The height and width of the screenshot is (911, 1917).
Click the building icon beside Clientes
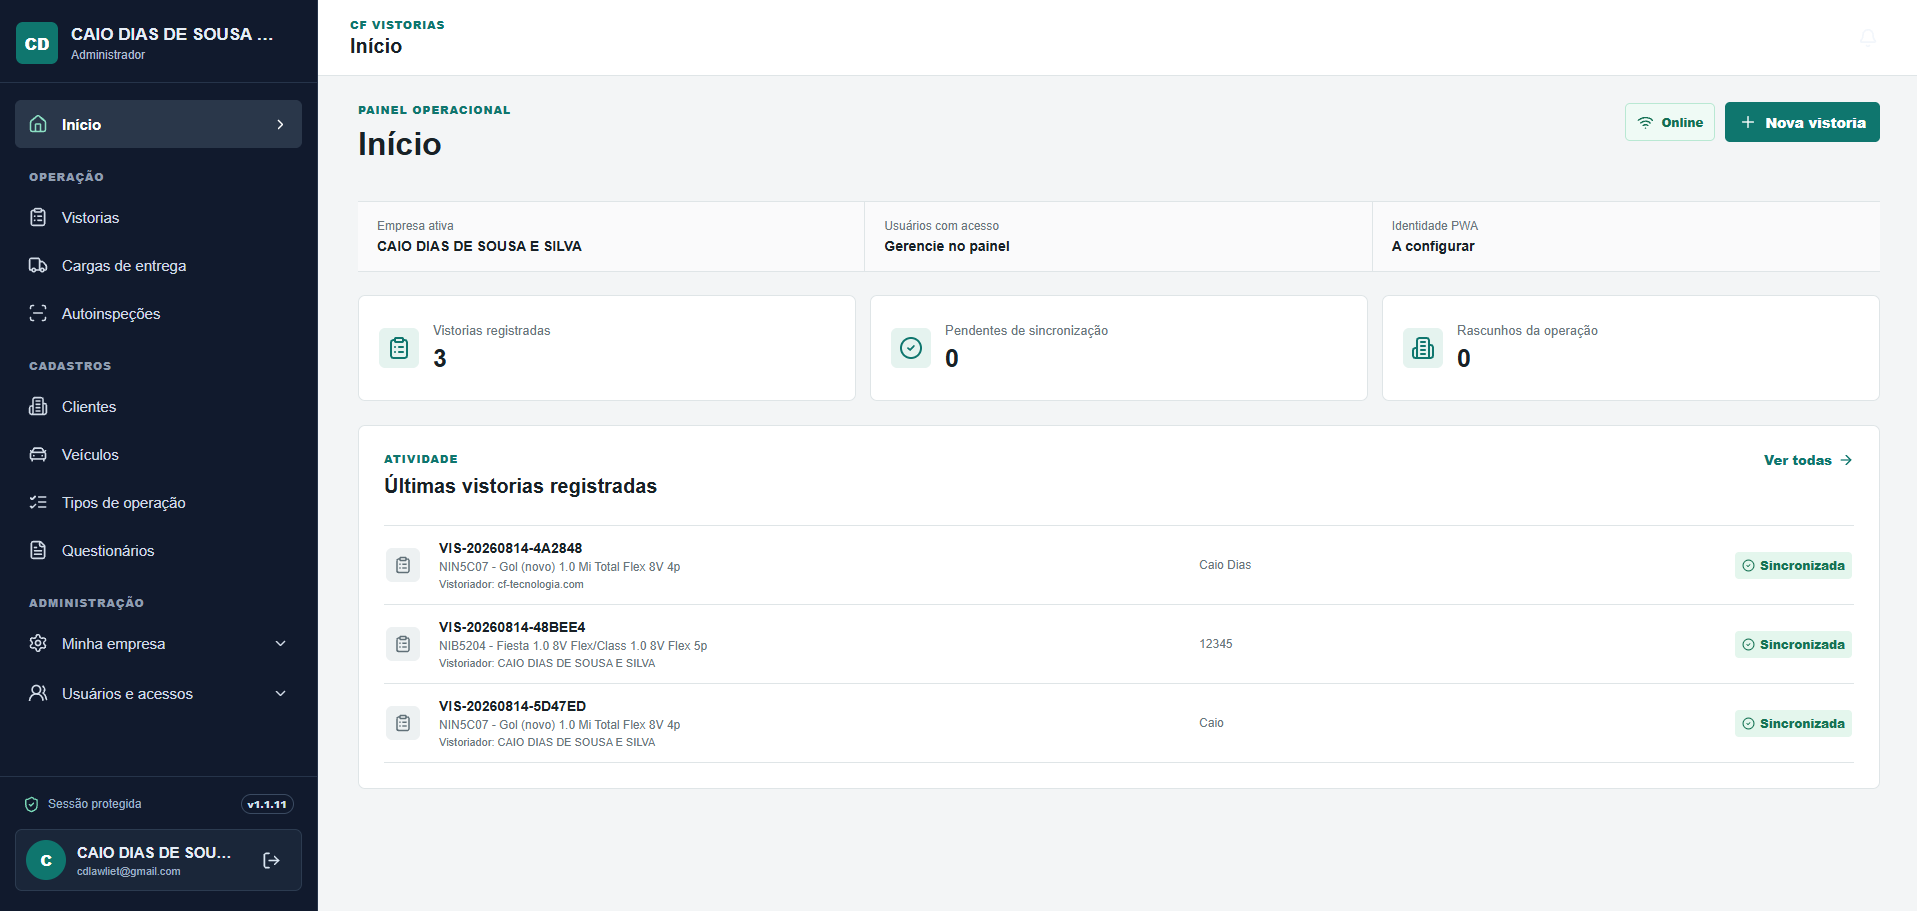38,406
